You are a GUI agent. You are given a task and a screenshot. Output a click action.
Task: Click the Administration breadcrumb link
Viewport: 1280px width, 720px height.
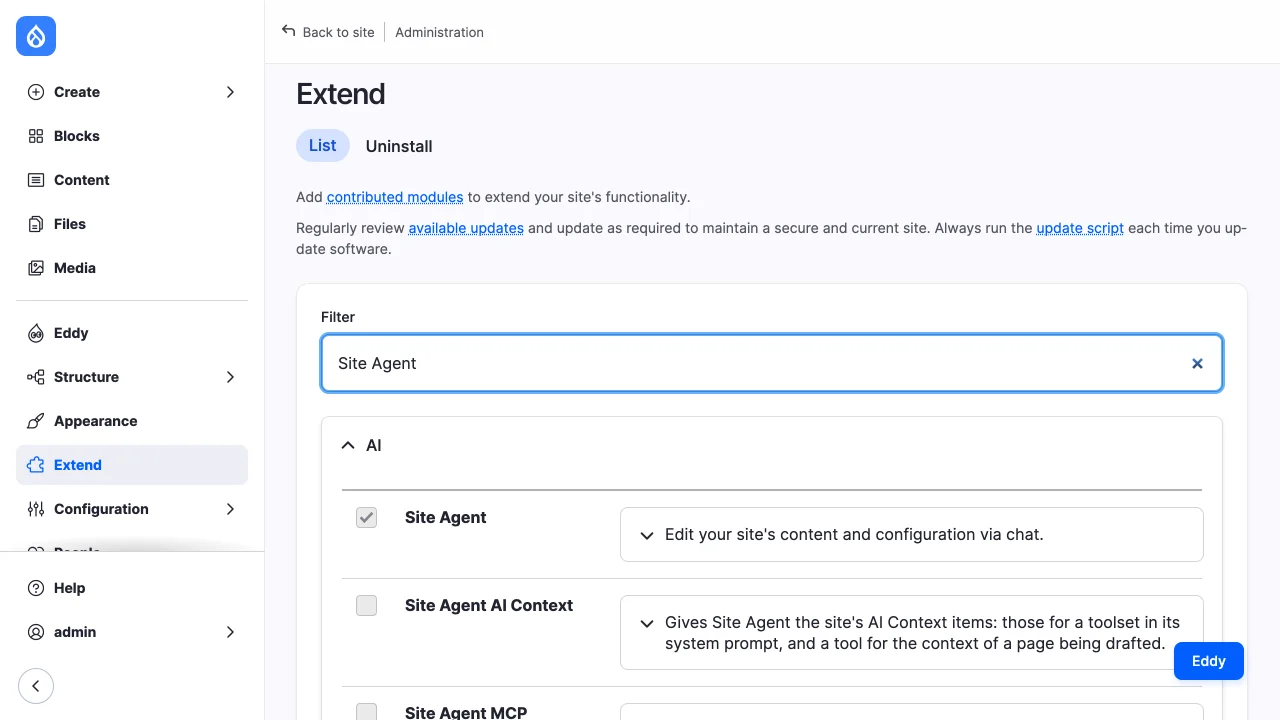point(439,32)
